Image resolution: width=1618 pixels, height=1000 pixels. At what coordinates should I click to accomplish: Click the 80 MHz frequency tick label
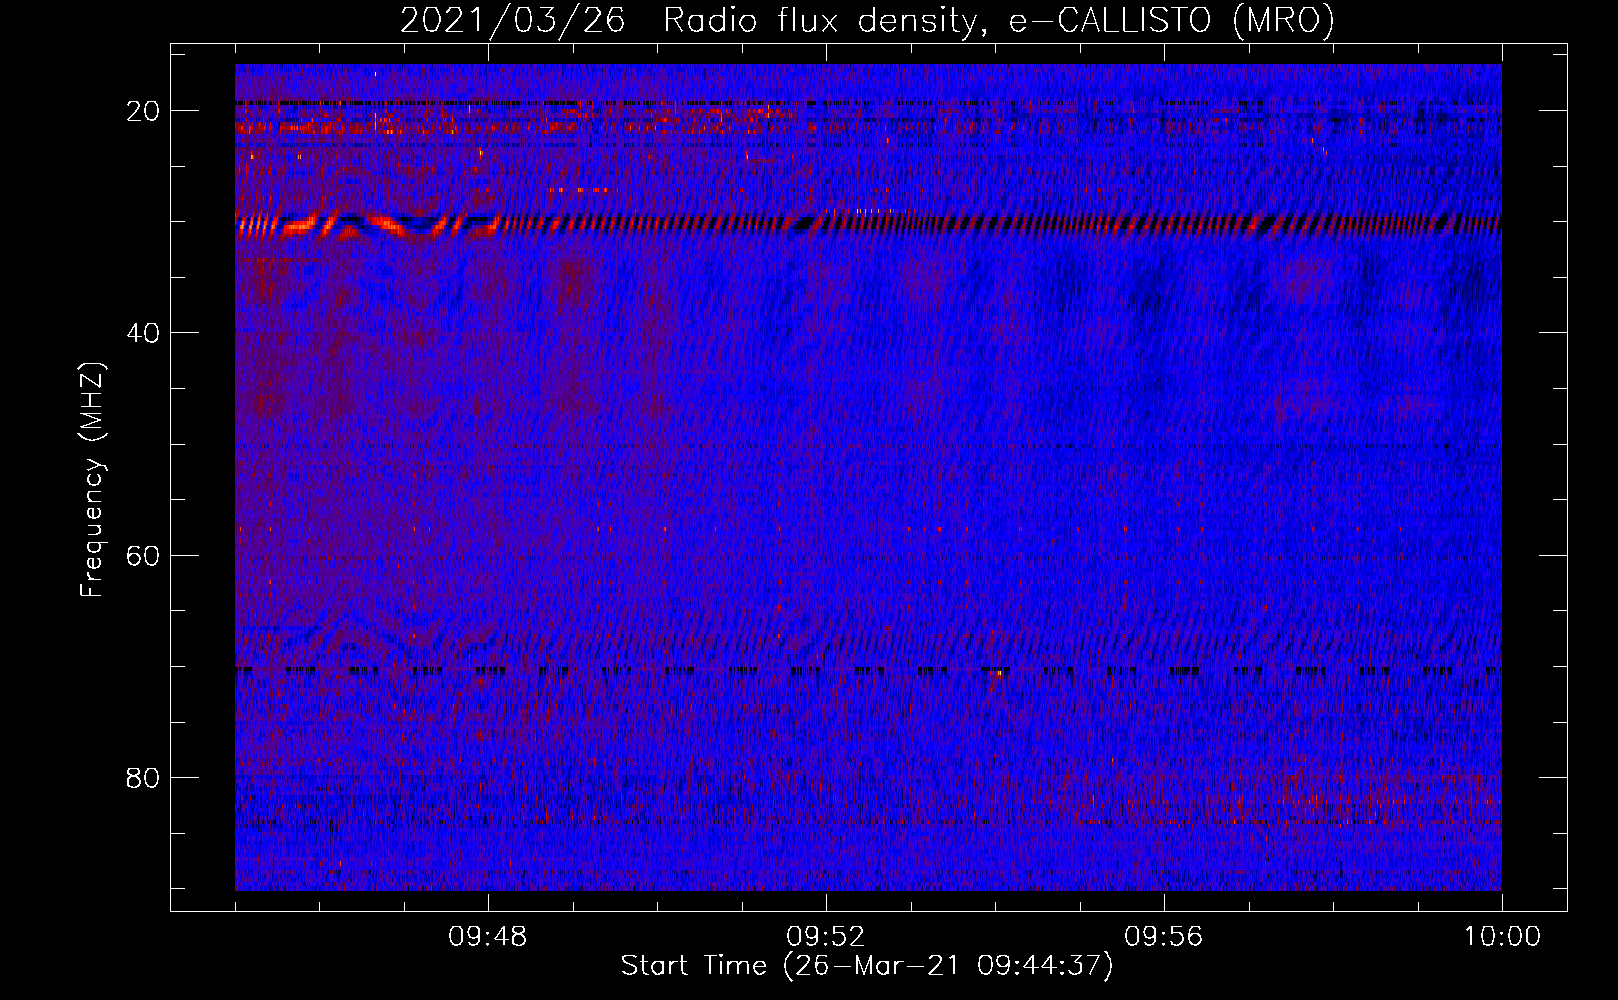144,777
